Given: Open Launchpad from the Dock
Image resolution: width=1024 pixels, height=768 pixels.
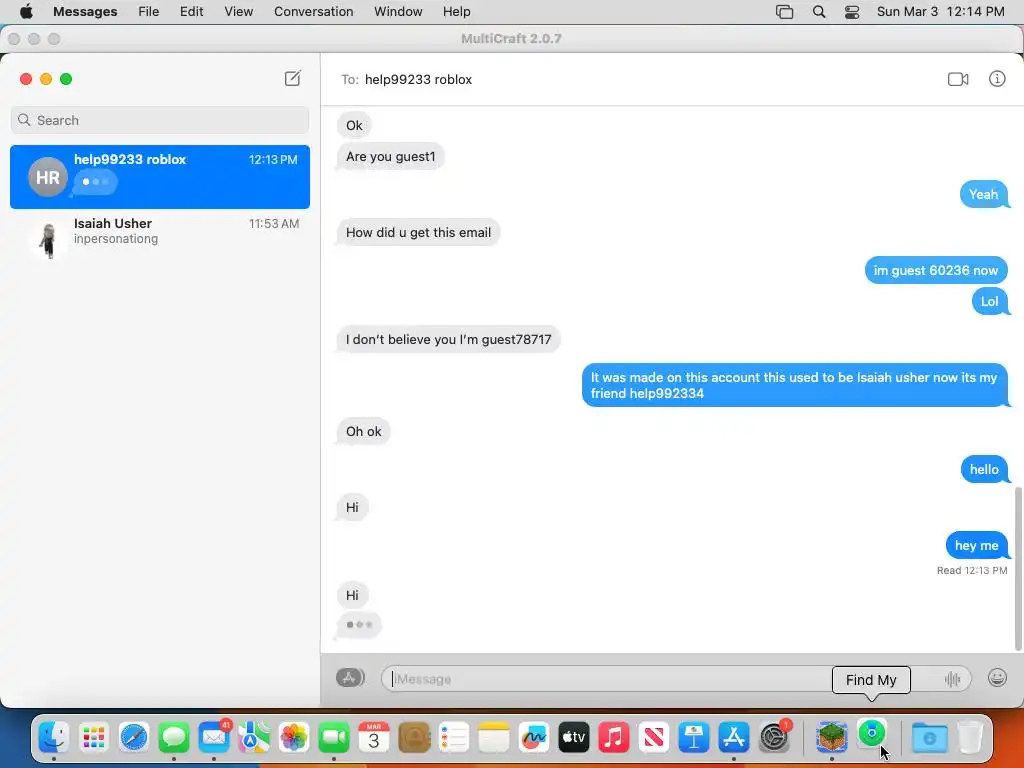Looking at the screenshot, I should [x=94, y=738].
